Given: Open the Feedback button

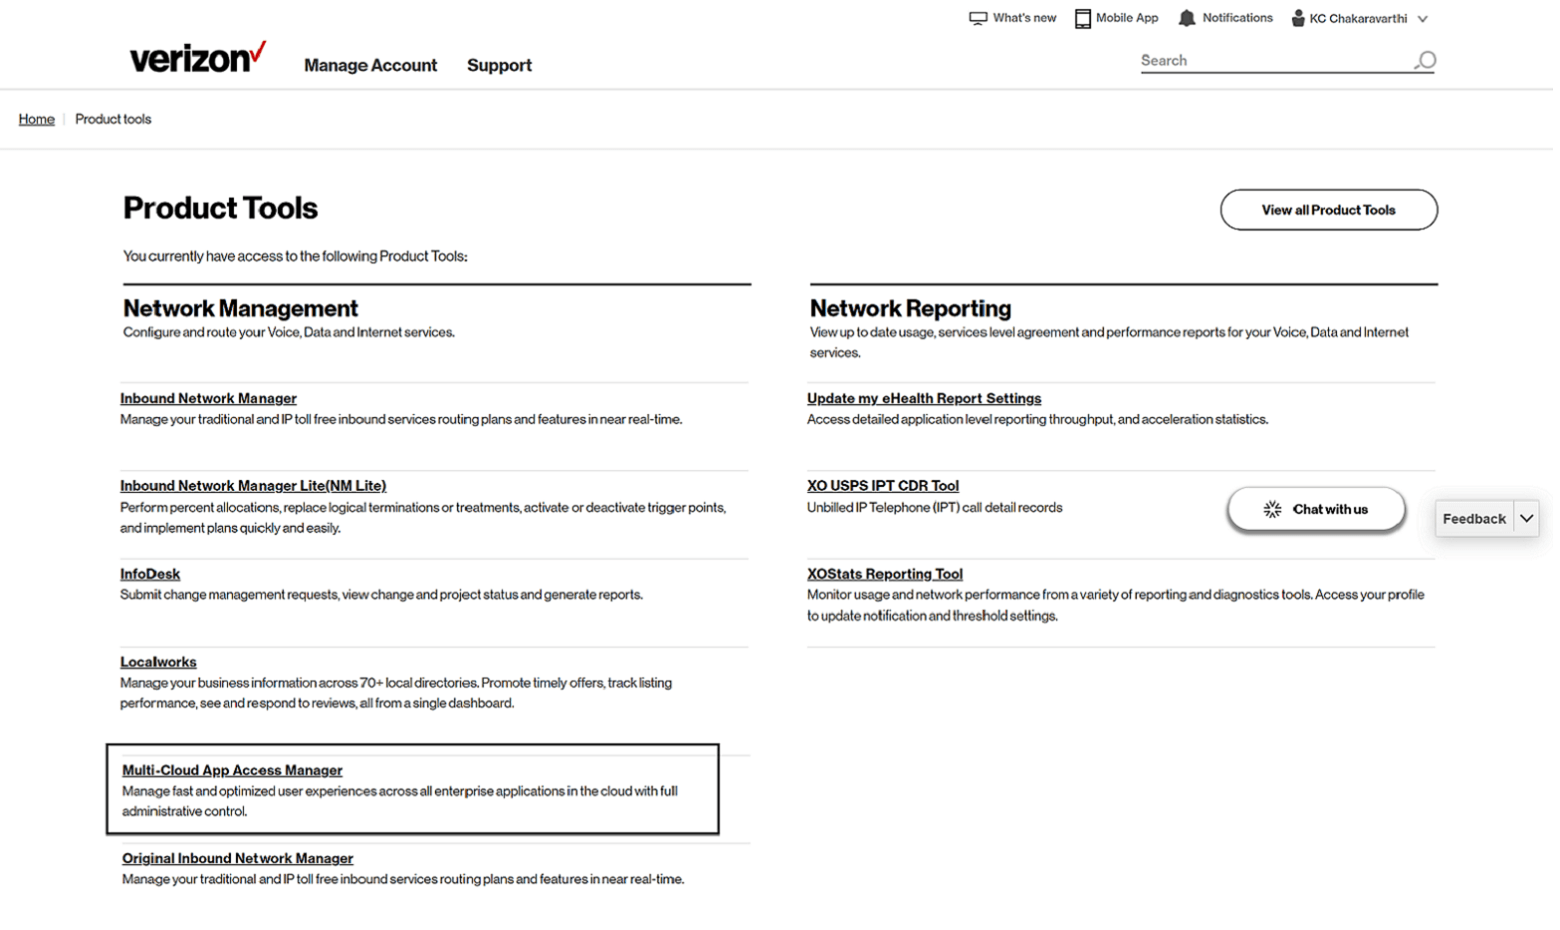Looking at the screenshot, I should point(1473,518).
